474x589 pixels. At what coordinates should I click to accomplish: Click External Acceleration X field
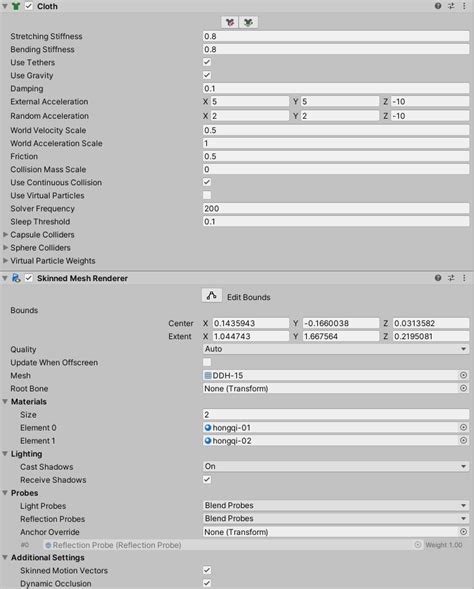[x=250, y=102]
